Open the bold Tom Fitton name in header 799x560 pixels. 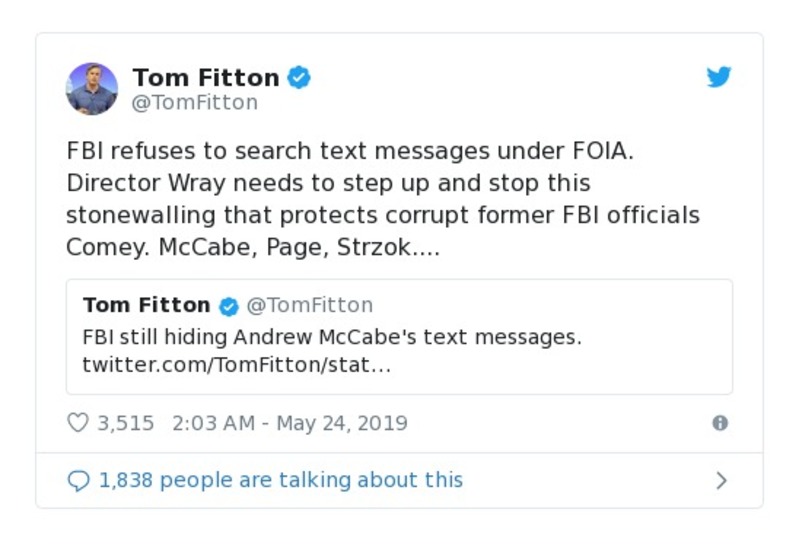(206, 77)
